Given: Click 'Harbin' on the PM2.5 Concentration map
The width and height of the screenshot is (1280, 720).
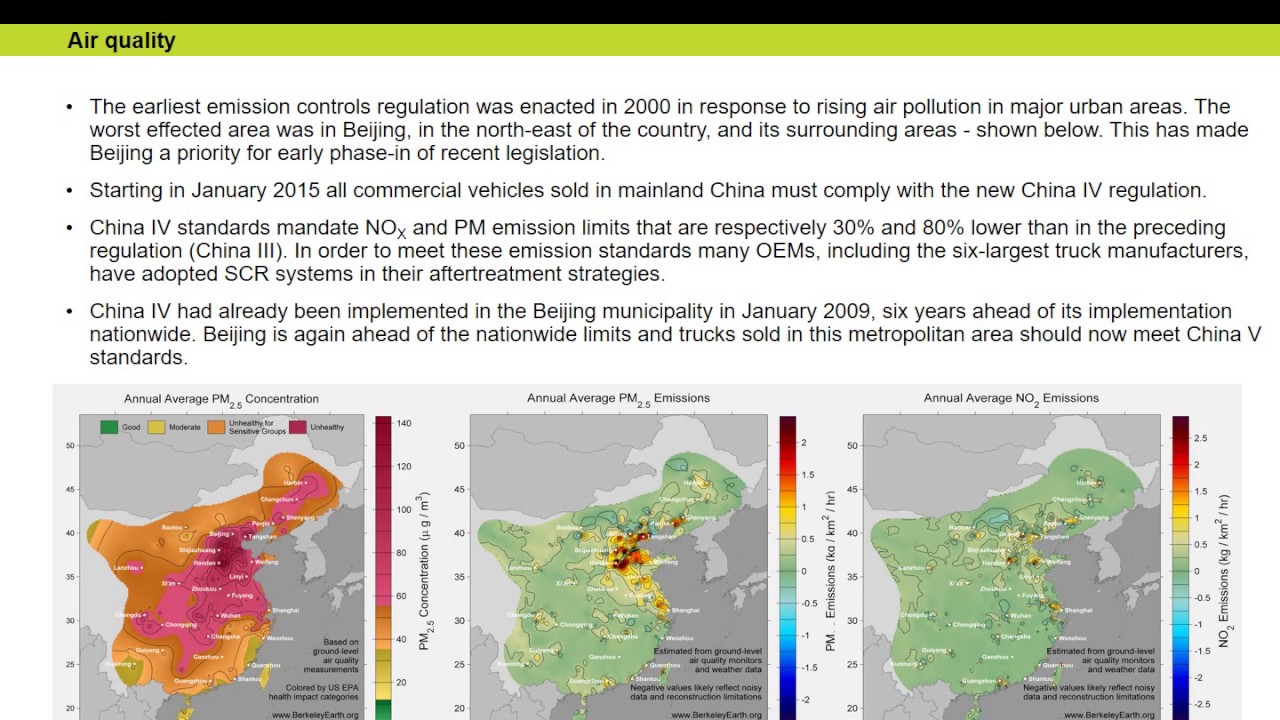Looking at the screenshot, I should coord(293,483).
